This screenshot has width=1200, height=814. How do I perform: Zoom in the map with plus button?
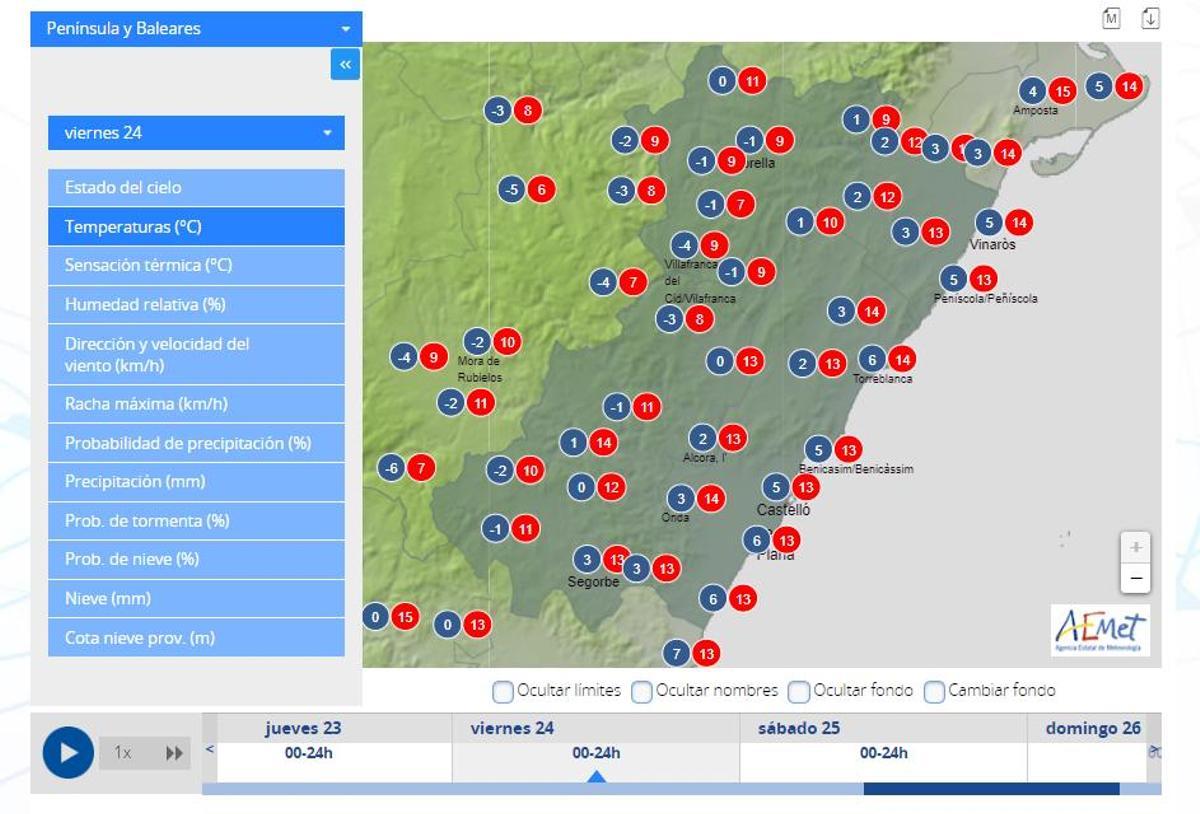click(1135, 548)
